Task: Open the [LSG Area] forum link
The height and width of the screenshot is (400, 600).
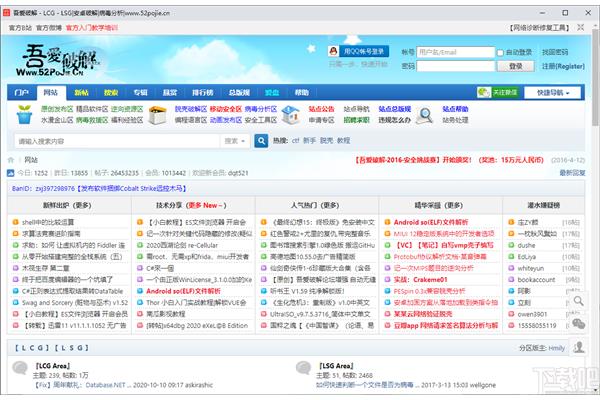Action: (336, 366)
